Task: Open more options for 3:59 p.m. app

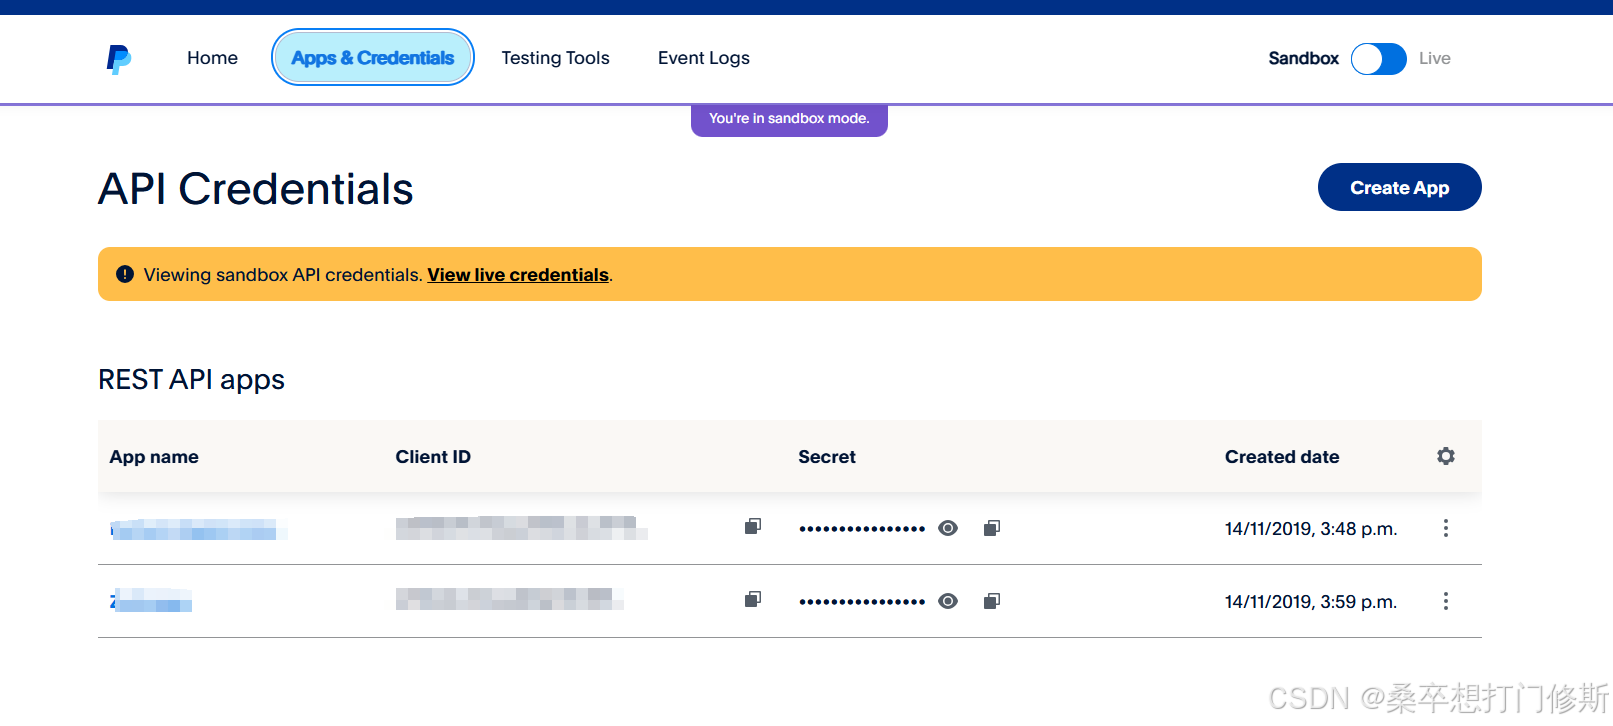Action: pos(1445,601)
